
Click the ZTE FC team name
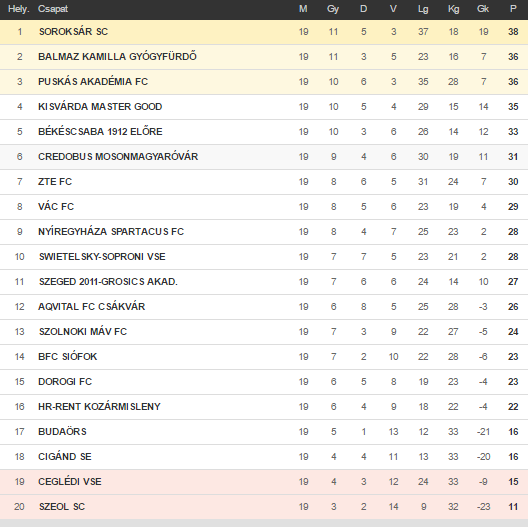pos(55,182)
